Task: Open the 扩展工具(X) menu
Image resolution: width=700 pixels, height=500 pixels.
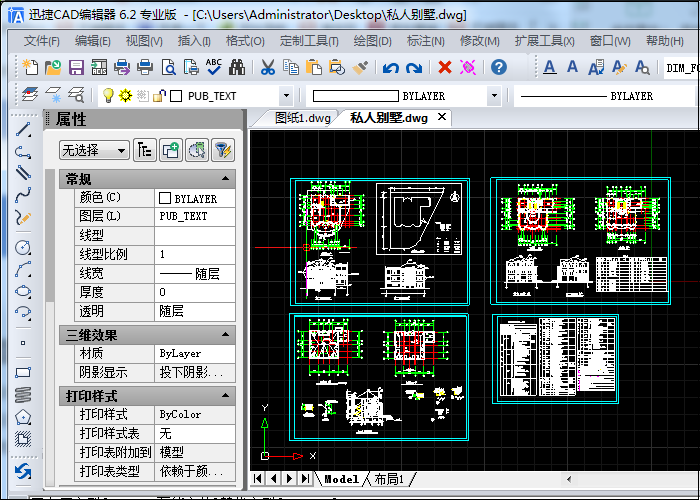Action: tap(545, 41)
